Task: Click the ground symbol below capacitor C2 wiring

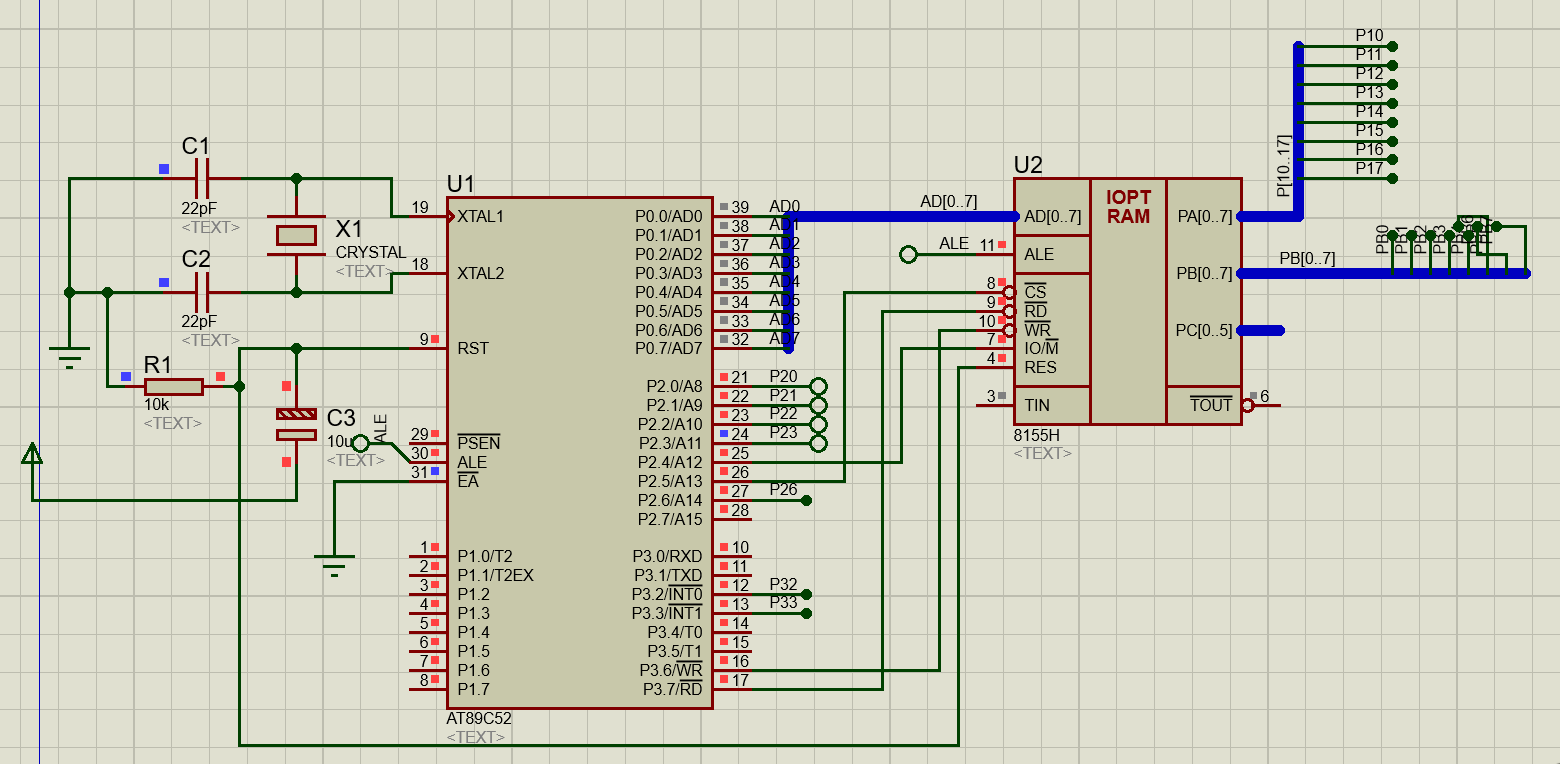Action: [x=69, y=357]
